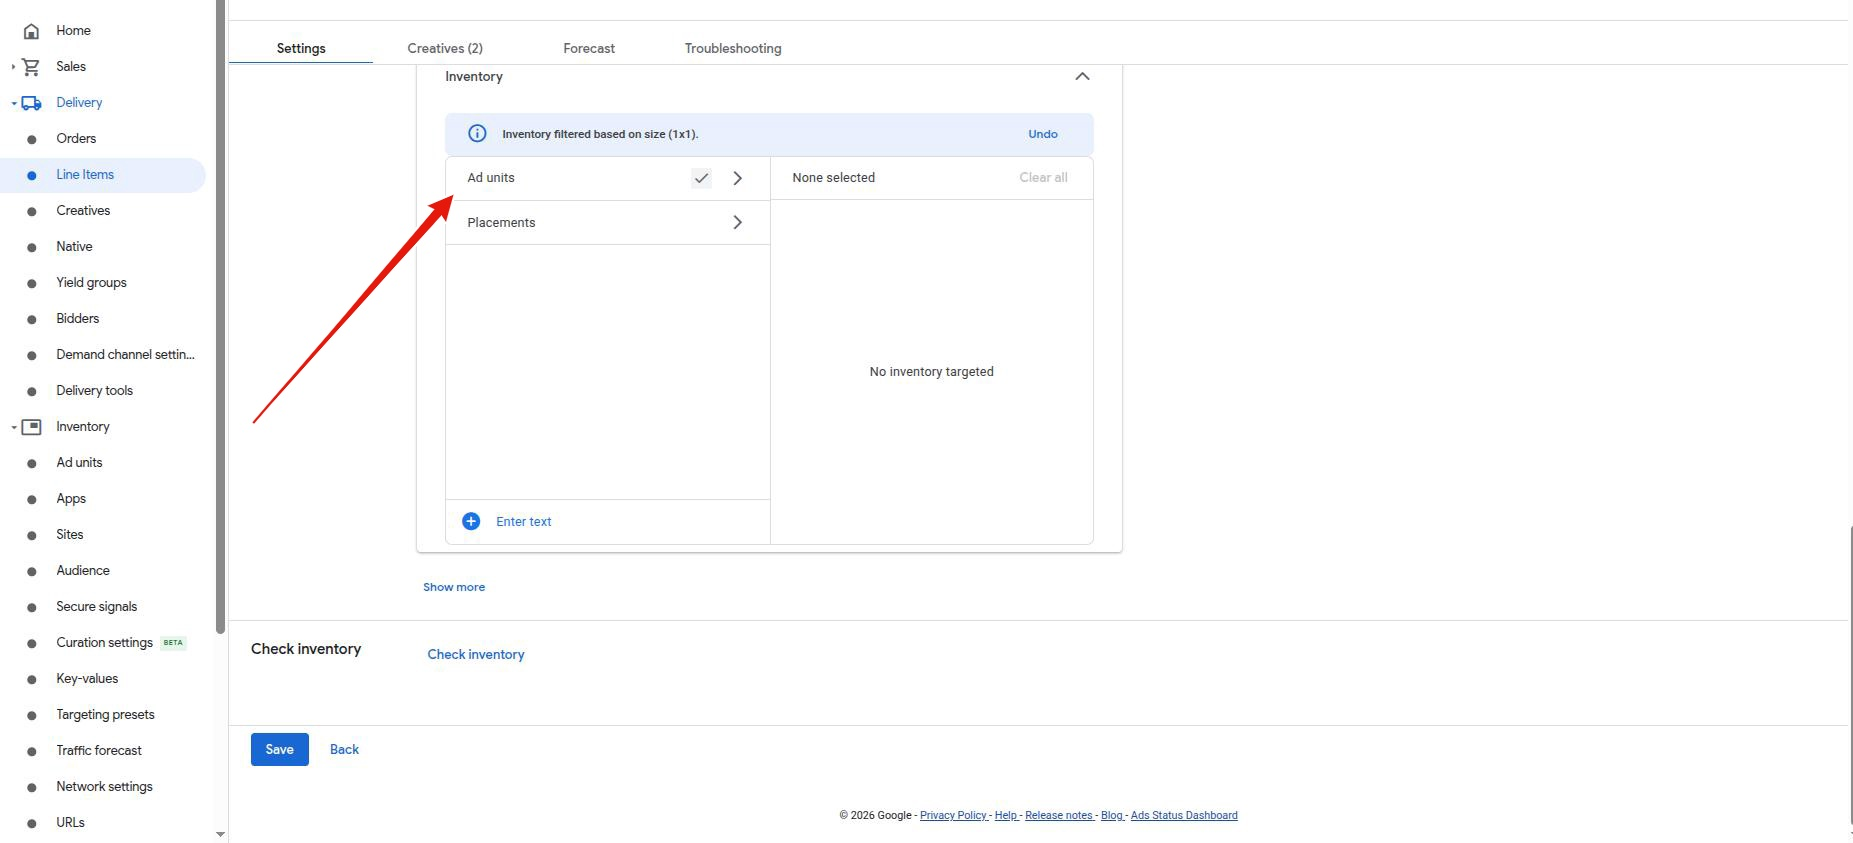This screenshot has width=1853, height=843.
Task: Click the Delivery truck icon
Action: pos(31,103)
